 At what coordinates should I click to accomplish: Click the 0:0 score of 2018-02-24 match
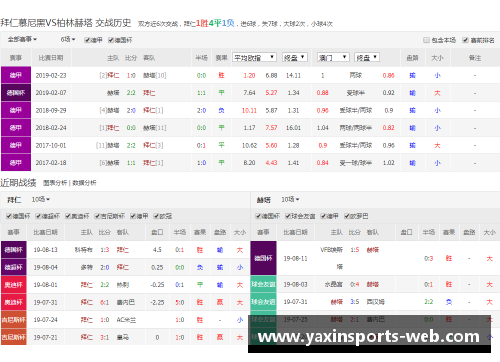(x=131, y=128)
